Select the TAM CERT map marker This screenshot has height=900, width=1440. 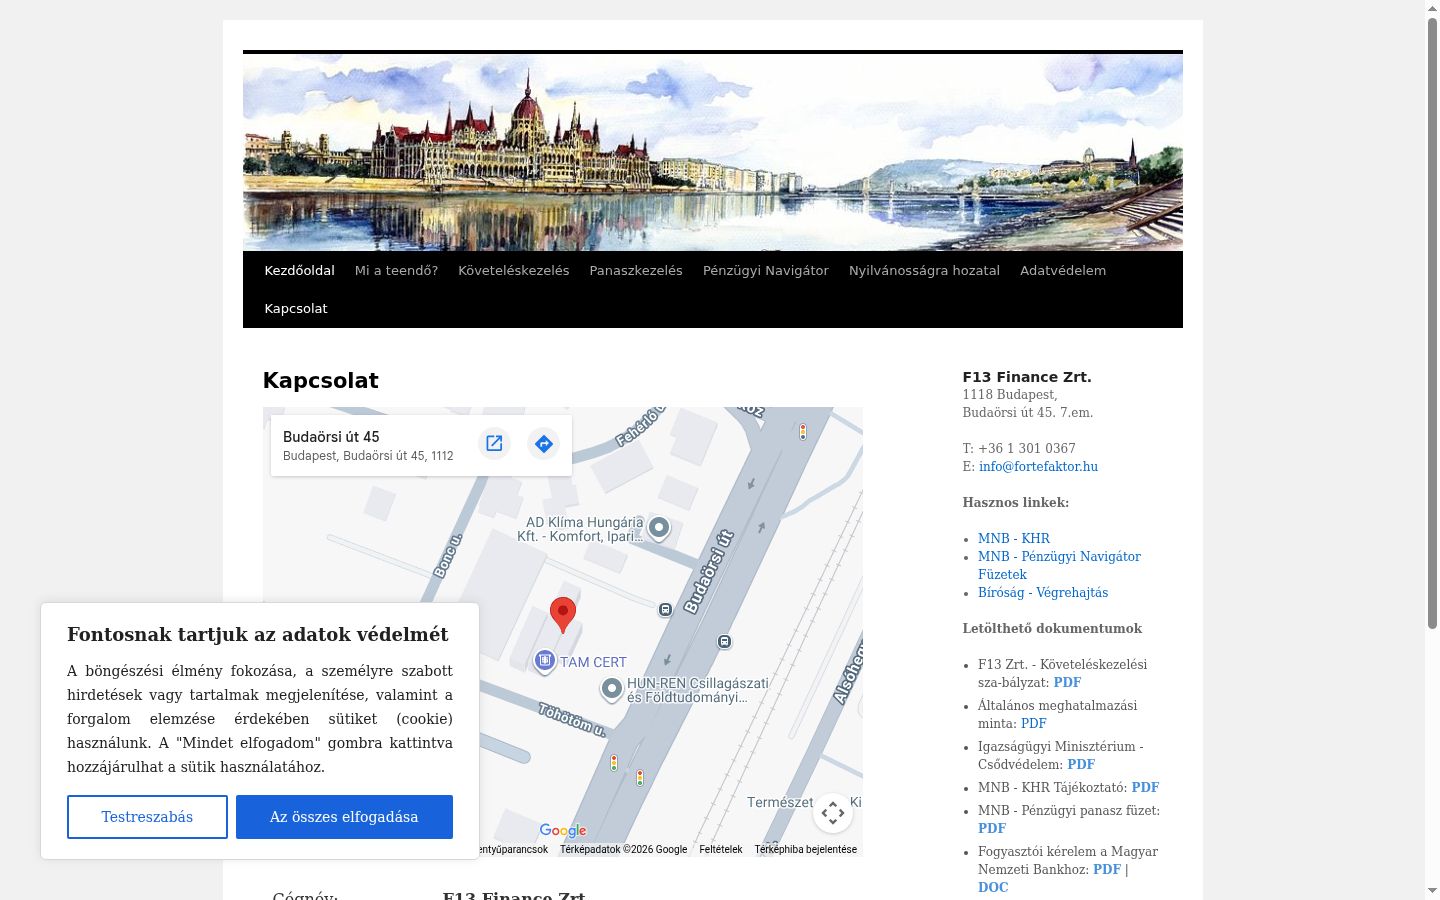(x=545, y=661)
